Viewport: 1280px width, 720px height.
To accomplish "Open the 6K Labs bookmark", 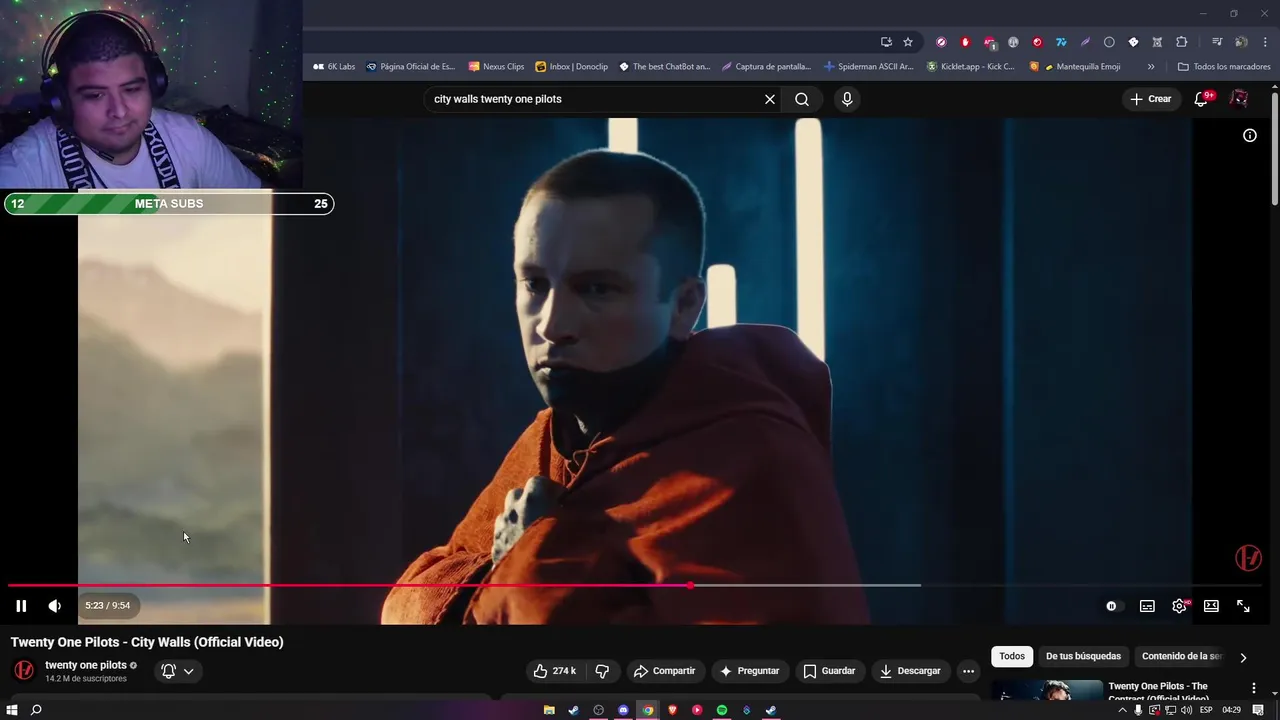I will (x=334, y=67).
